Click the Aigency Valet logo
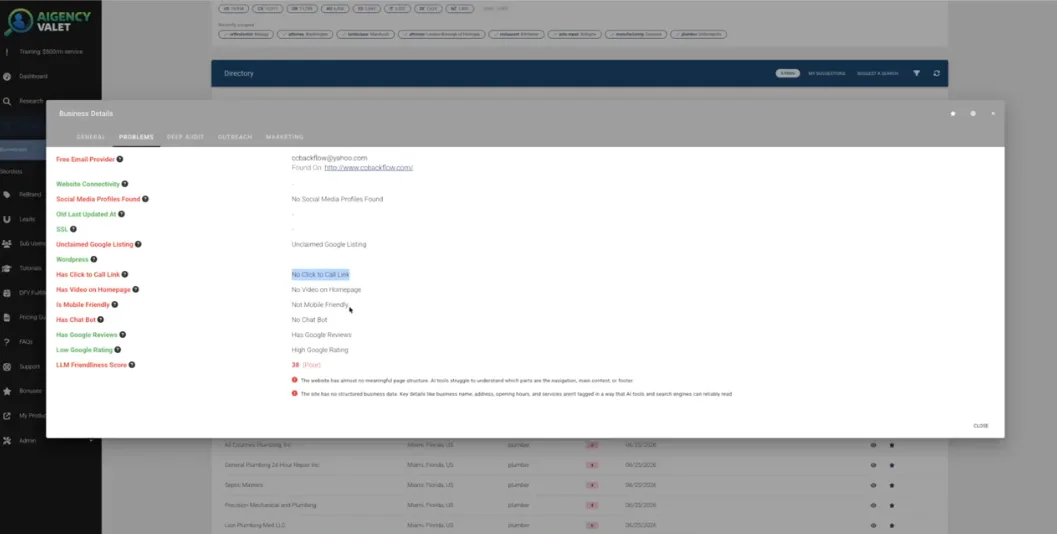Image resolution: width=1057 pixels, height=534 pixels. pos(47,22)
